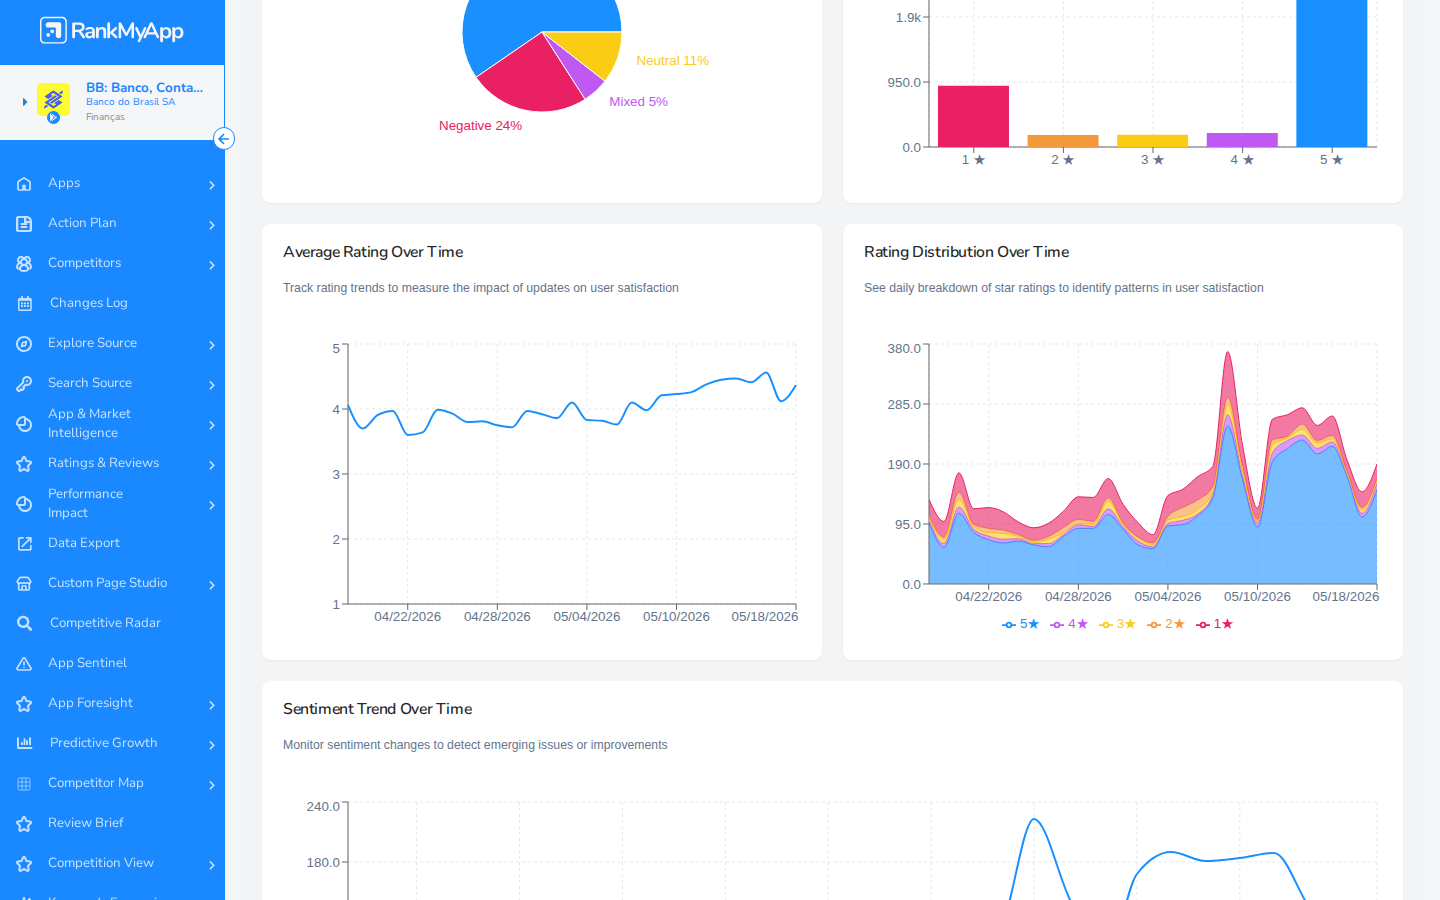Toggle the 5★ series in the legend
The height and width of the screenshot is (900, 1440).
(1020, 624)
